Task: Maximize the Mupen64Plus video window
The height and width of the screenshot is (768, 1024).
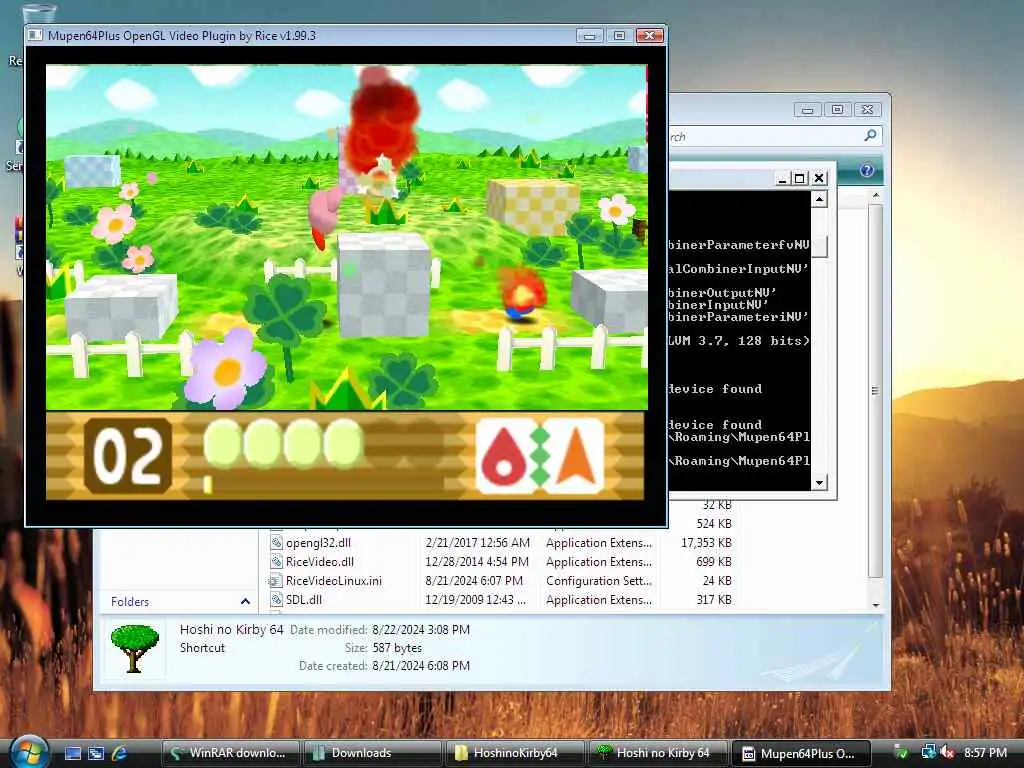Action: [x=618, y=35]
